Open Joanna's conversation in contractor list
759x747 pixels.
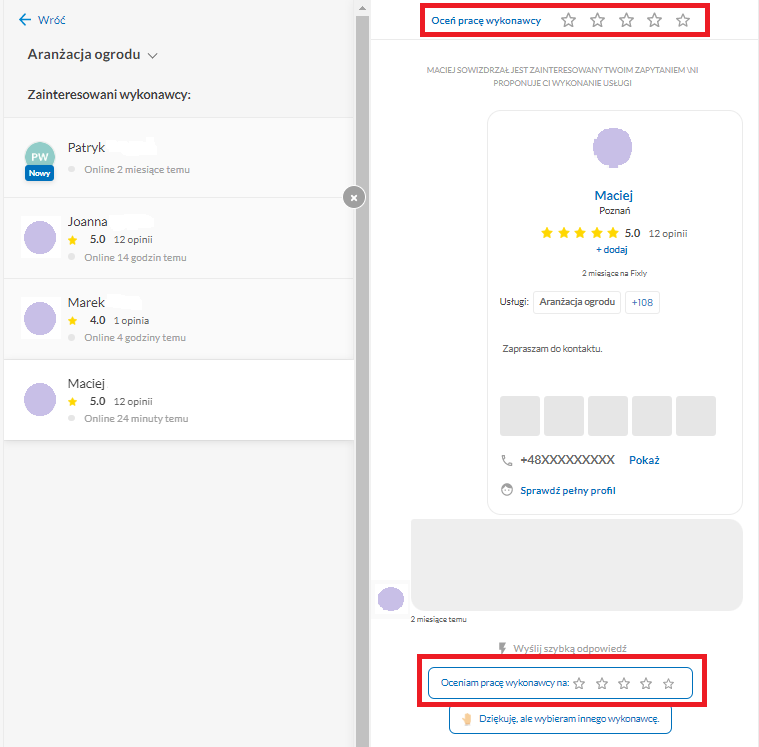179,238
